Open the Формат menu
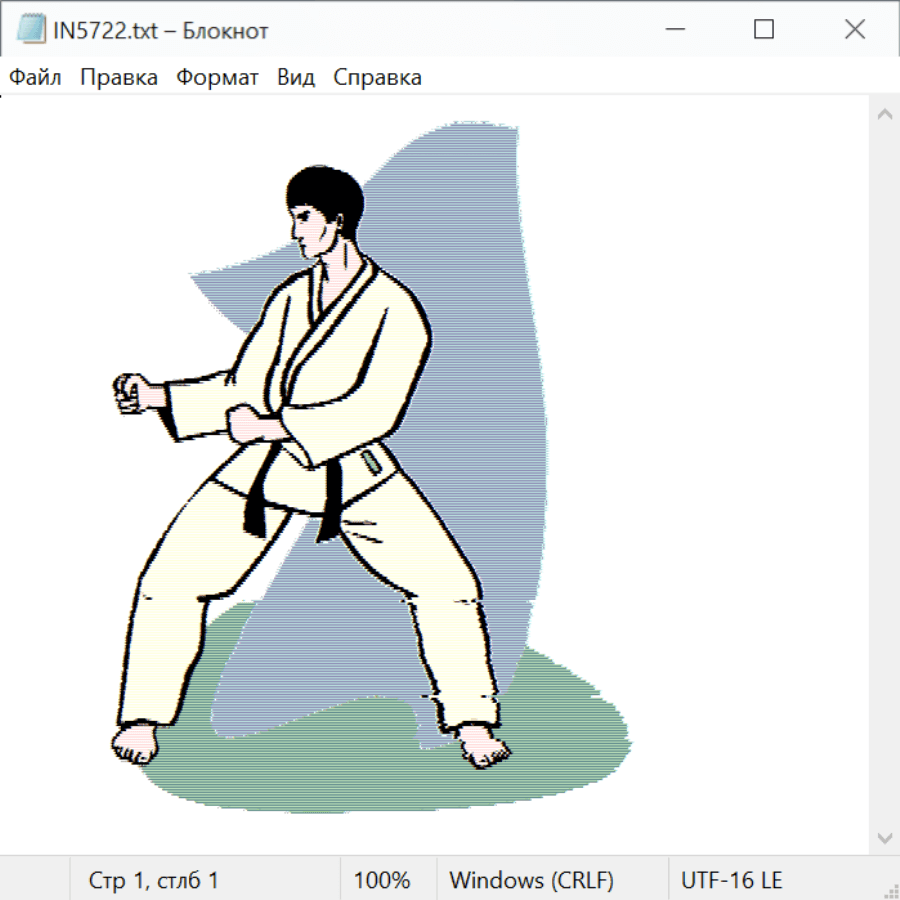900x900 pixels. point(217,78)
